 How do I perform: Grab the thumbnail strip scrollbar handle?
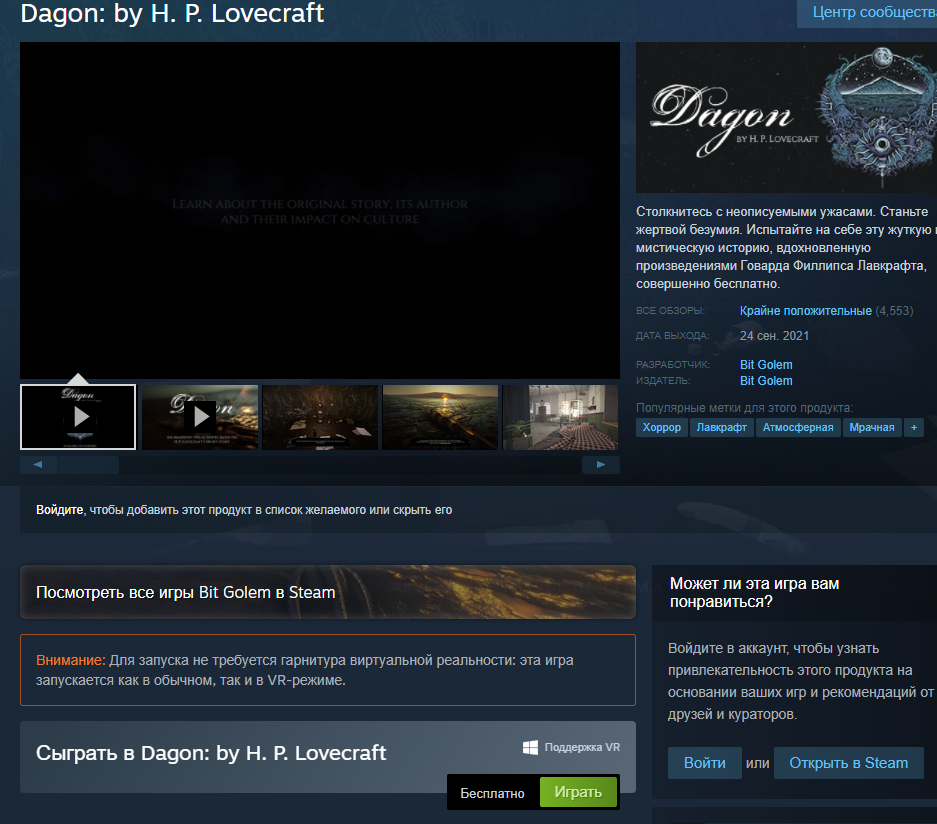click(x=89, y=465)
